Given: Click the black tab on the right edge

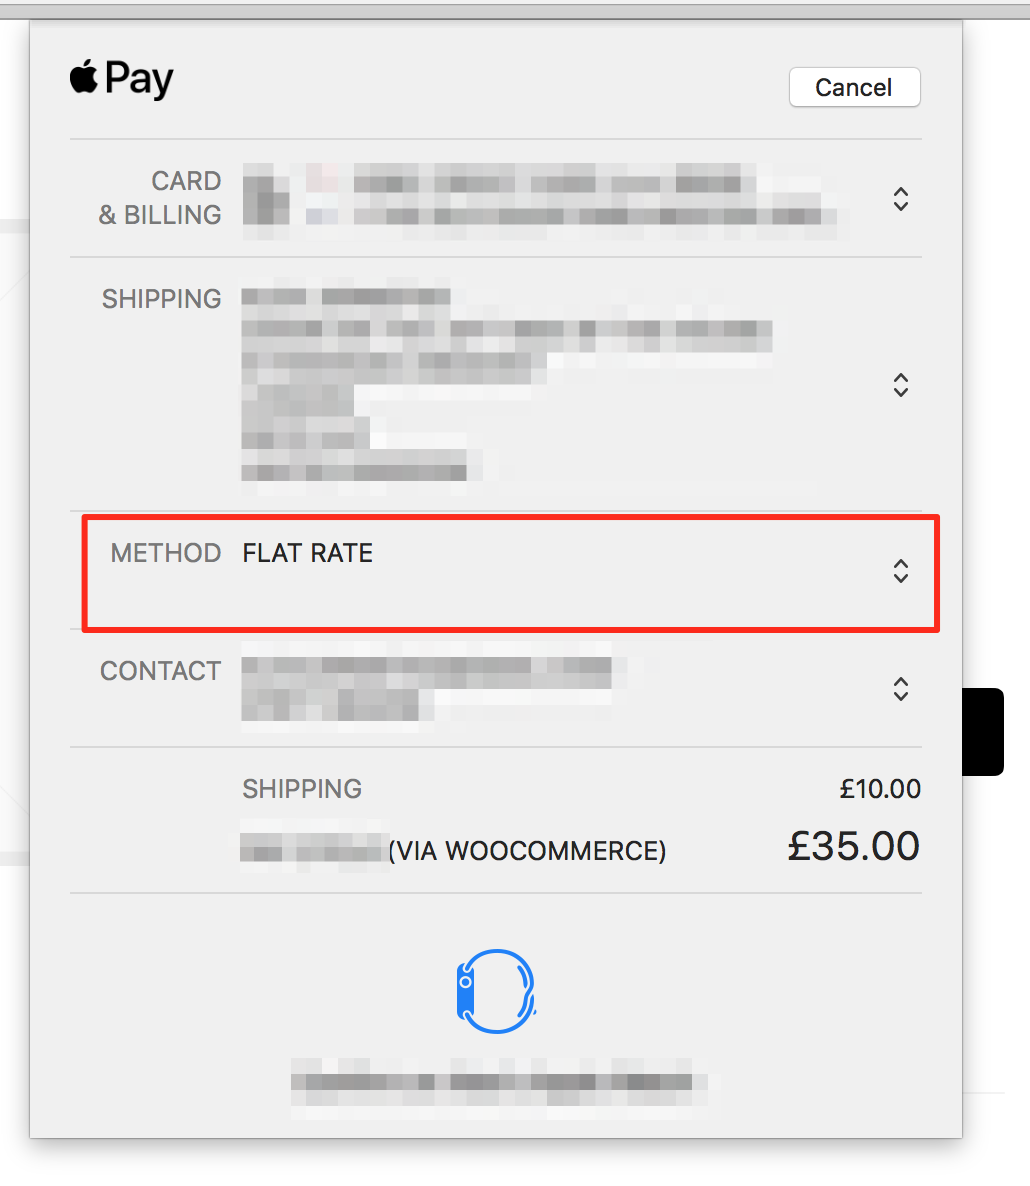Looking at the screenshot, I should click(x=983, y=731).
